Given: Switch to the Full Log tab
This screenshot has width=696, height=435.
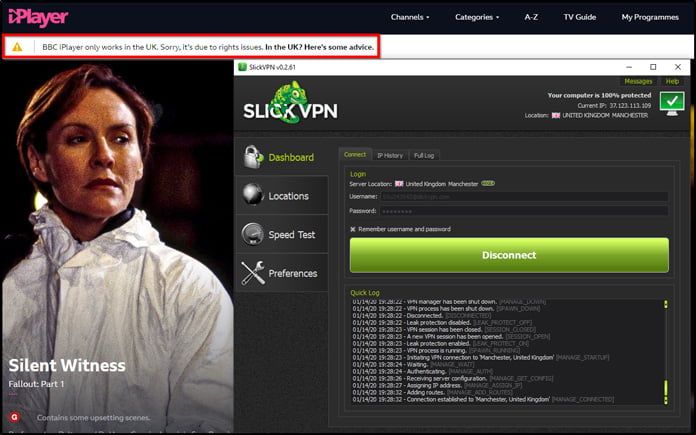Looking at the screenshot, I should 424,155.
